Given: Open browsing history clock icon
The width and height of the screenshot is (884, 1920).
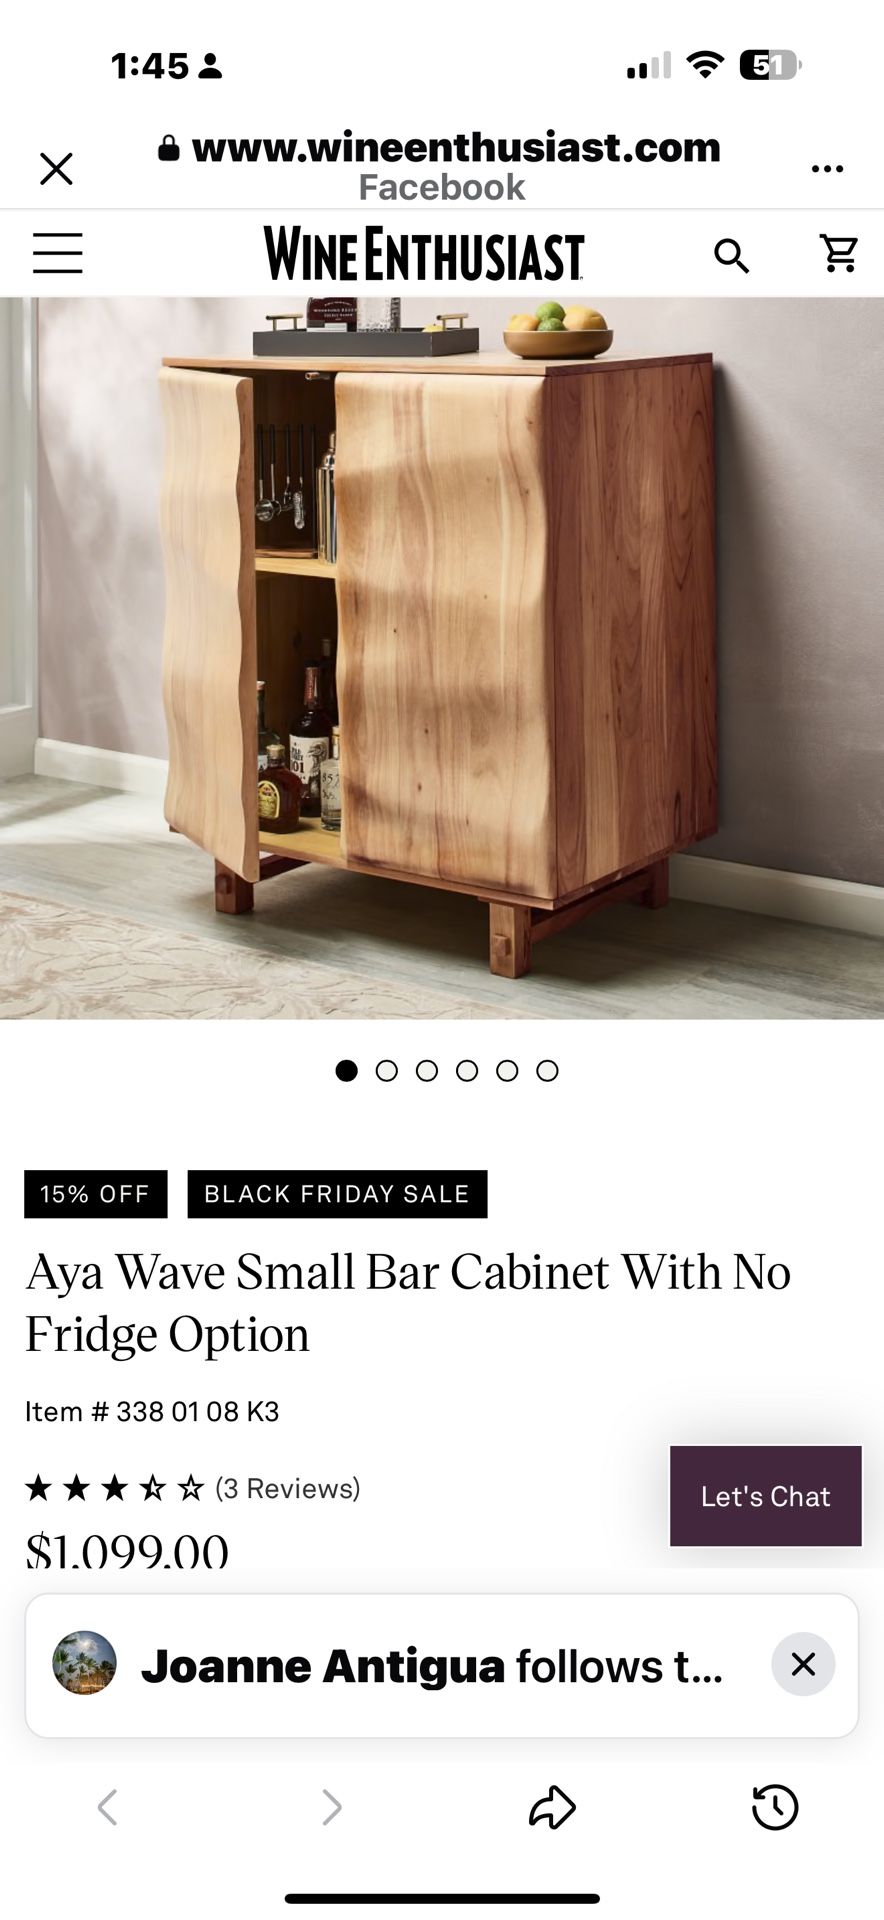Looking at the screenshot, I should (x=775, y=1807).
